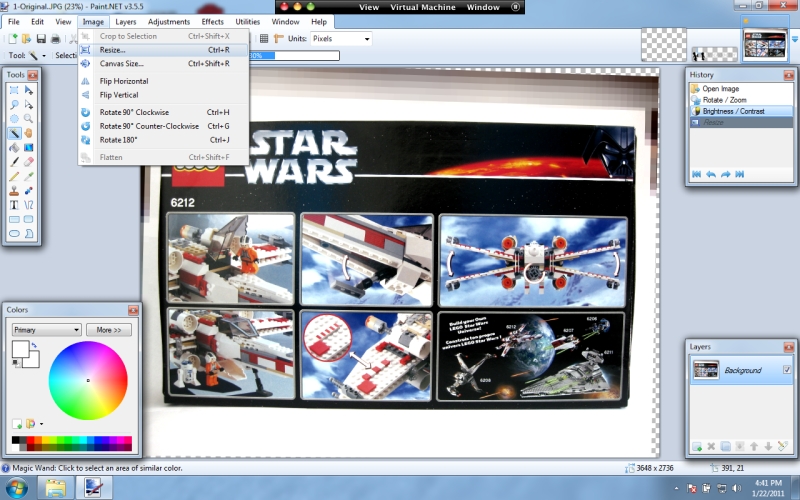
Task: Open the Effects menu
Action: (x=212, y=22)
